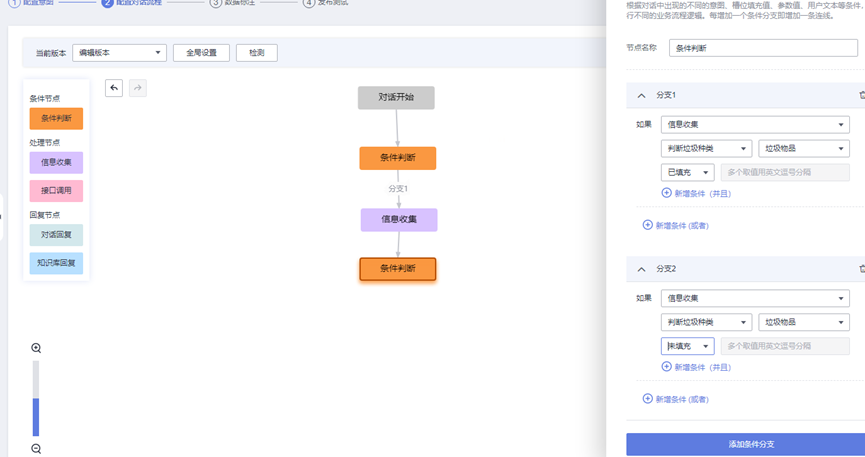This screenshot has width=865, height=457.
Task: Select the highlighted bottom 条件判断 node
Action: (398, 269)
